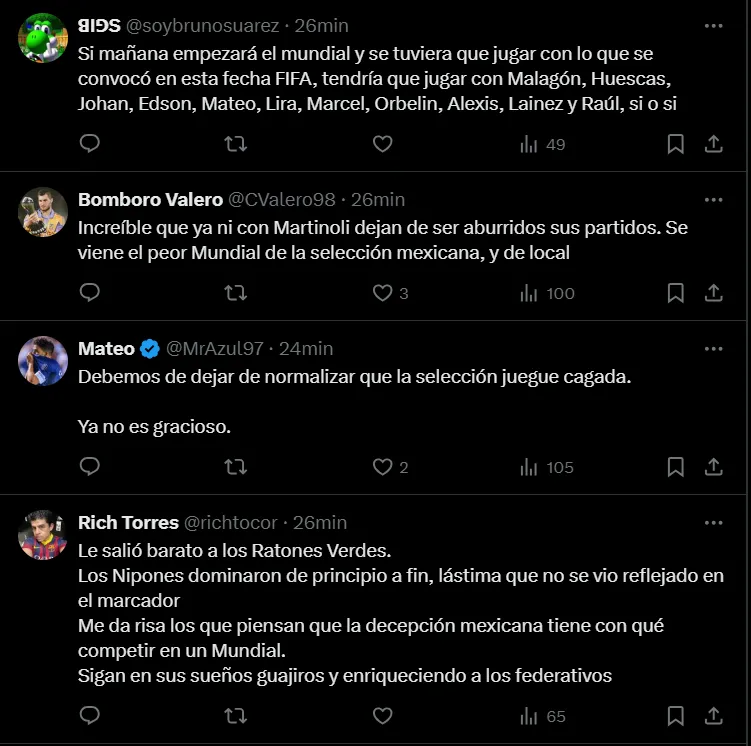This screenshot has width=751, height=746.
Task: Open more options on Rich Torres's tweet
Action: (713, 523)
